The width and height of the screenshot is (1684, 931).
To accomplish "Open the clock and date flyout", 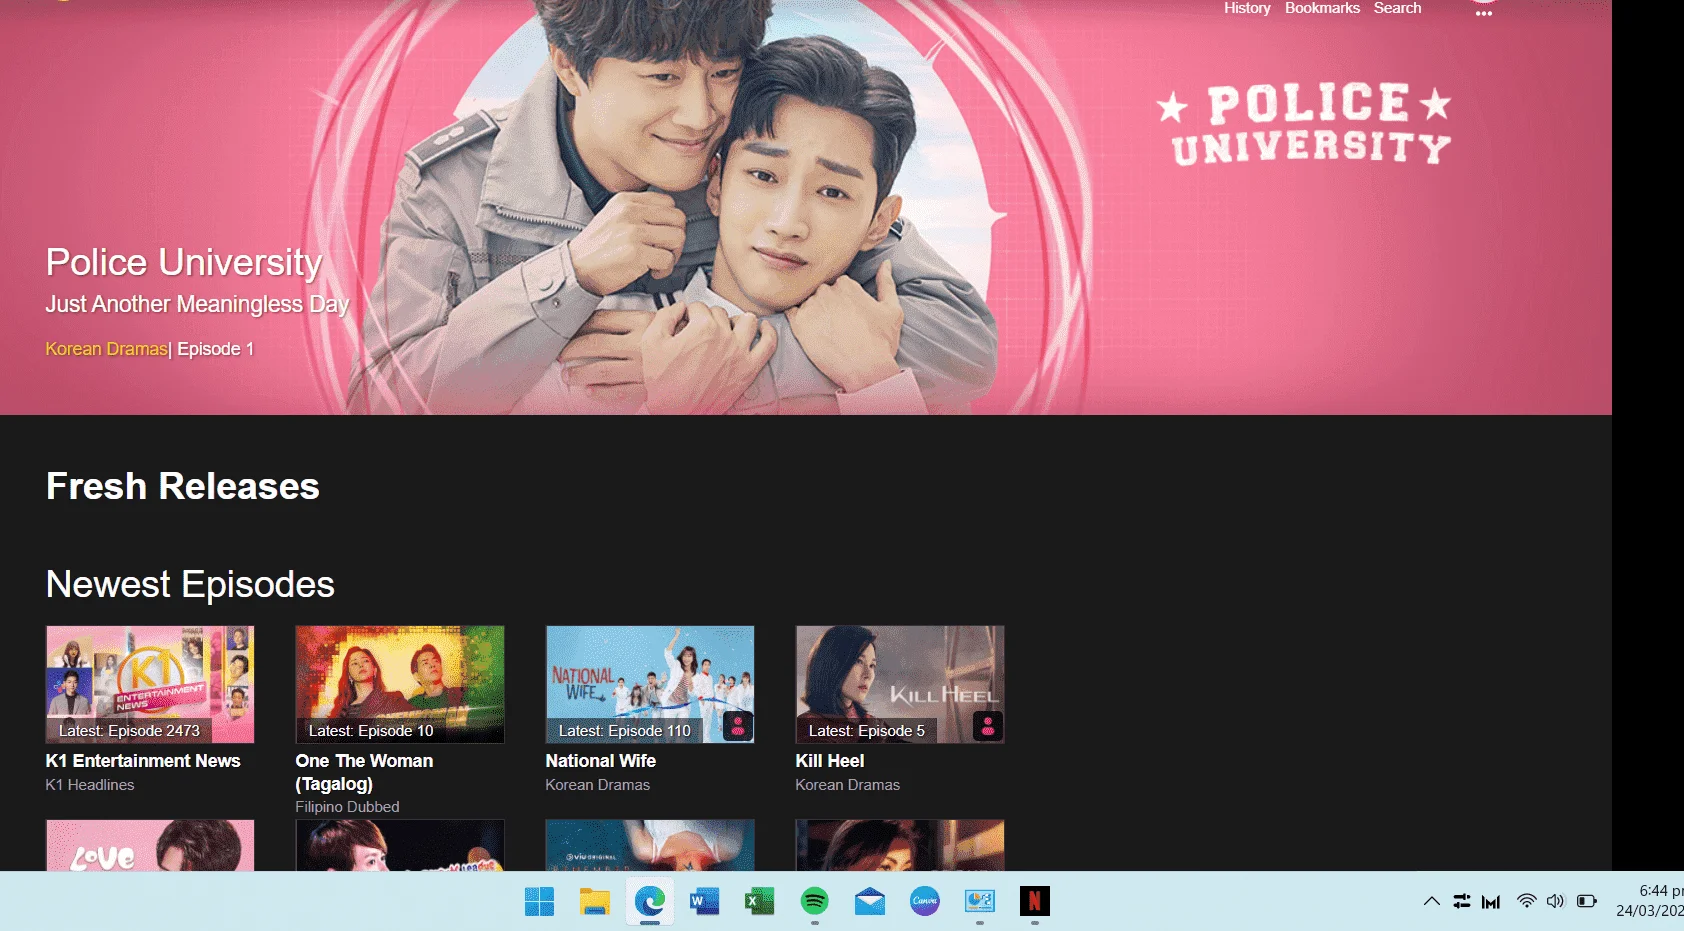I will 1650,901.
